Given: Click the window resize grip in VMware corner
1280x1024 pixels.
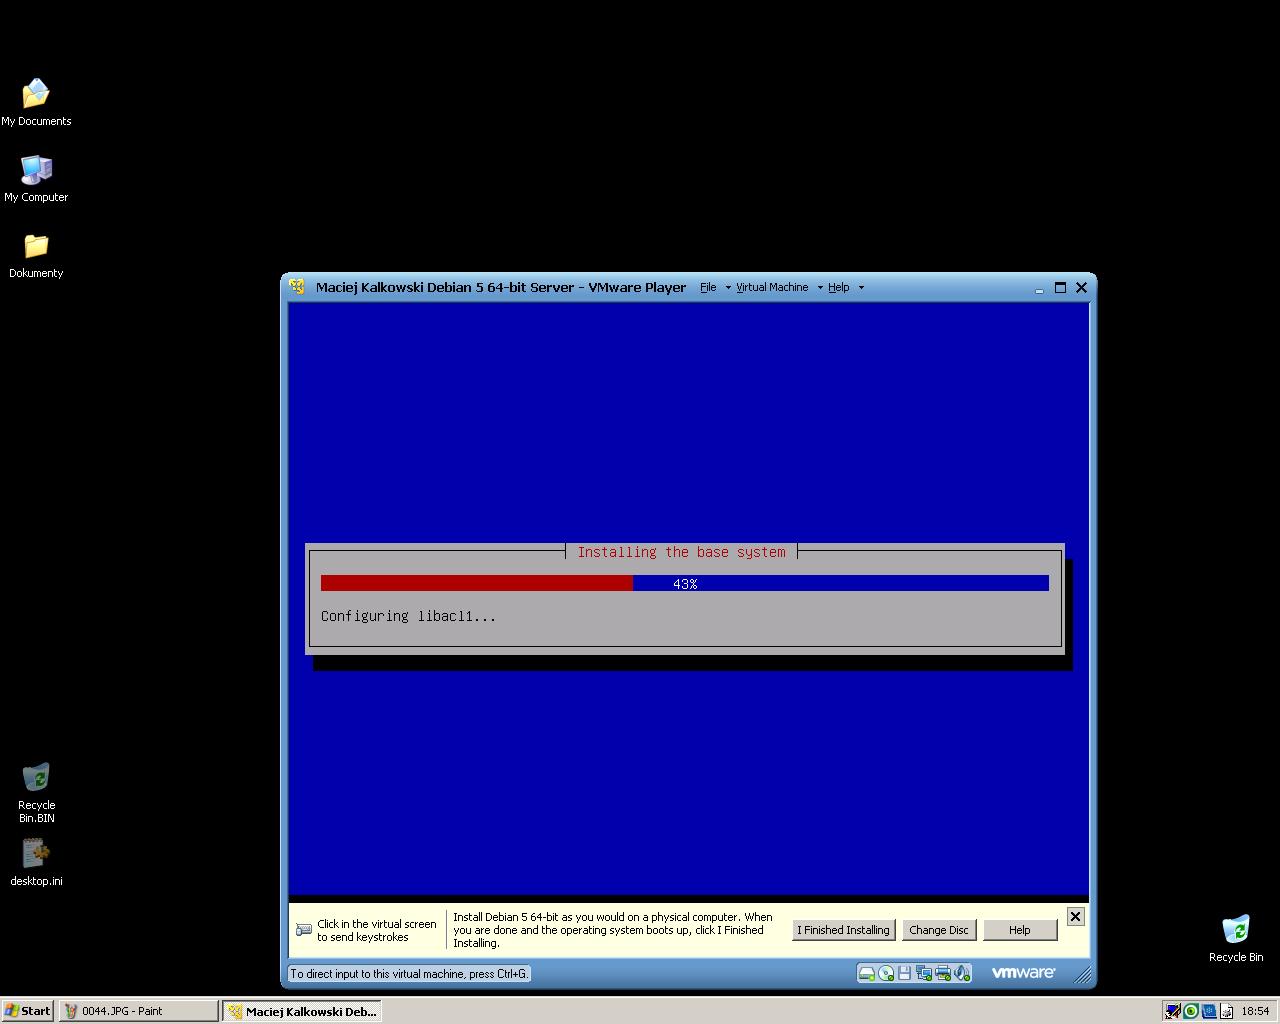Looking at the screenshot, I should (x=1083, y=974).
